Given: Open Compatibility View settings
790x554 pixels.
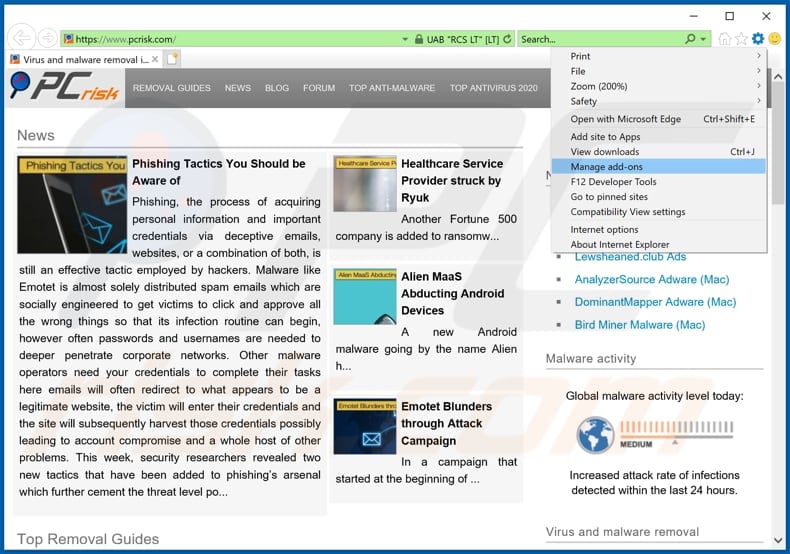Looking at the screenshot, I should click(659, 212).
